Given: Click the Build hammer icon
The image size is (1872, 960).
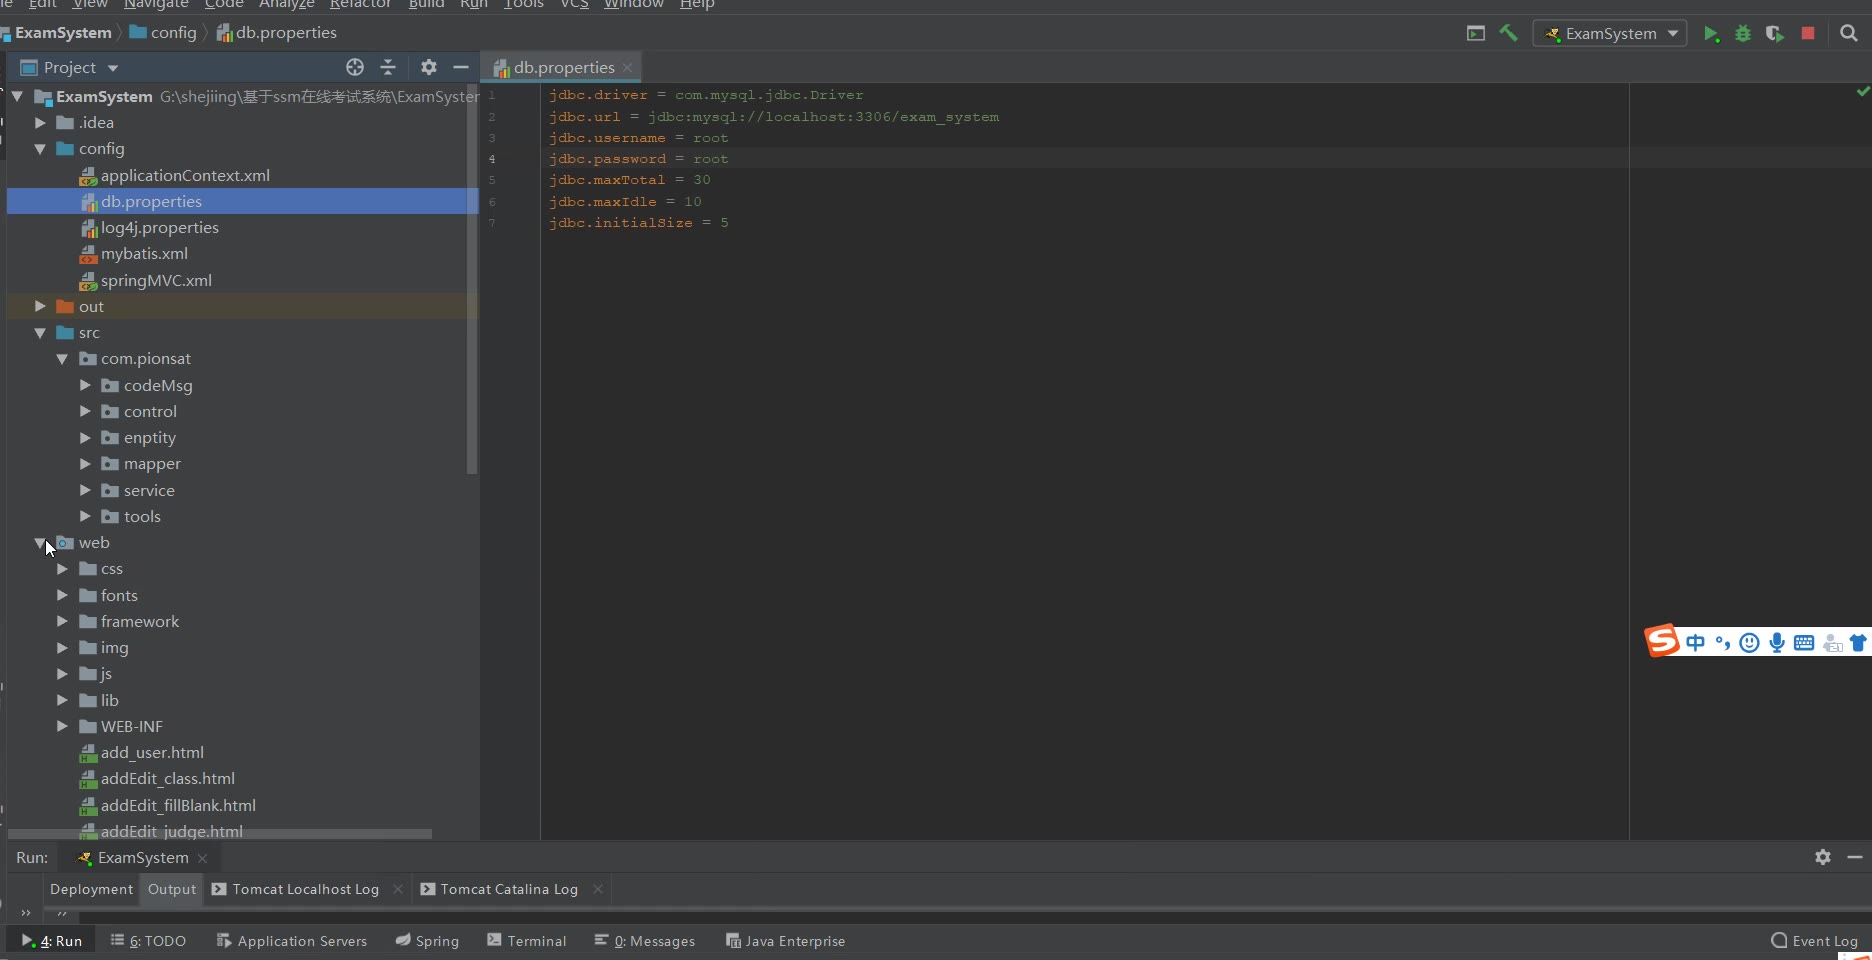Looking at the screenshot, I should pyautogui.click(x=1508, y=33).
